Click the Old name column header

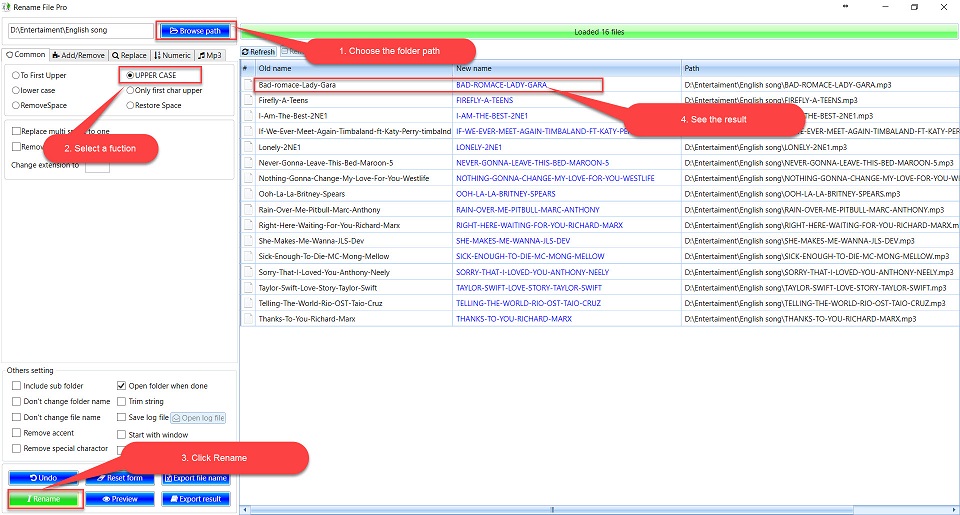(x=353, y=68)
